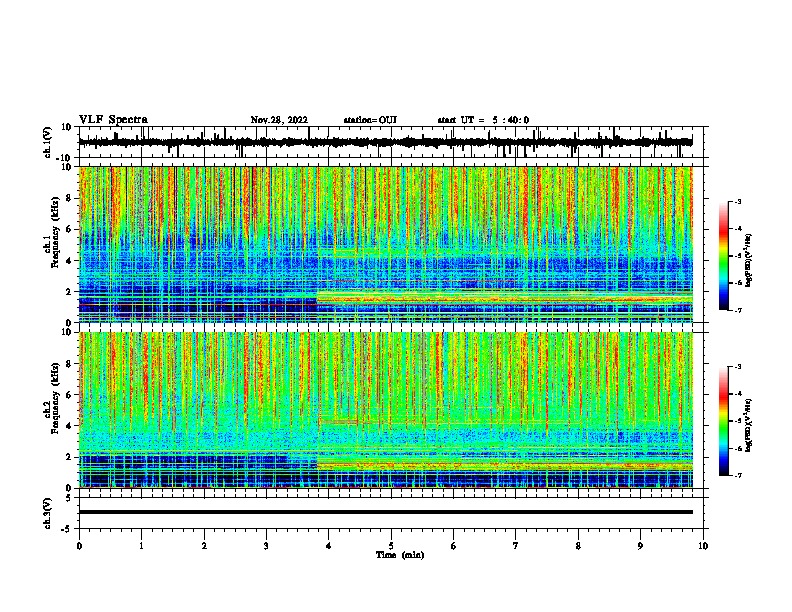Click the log(PSD) label beside ch.2 colorbar
The image size is (792, 612).
749,426
